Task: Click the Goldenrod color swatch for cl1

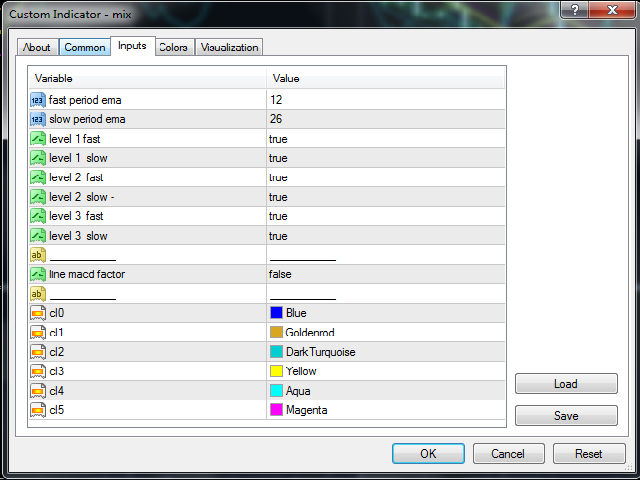Action: pyautogui.click(x=276, y=332)
